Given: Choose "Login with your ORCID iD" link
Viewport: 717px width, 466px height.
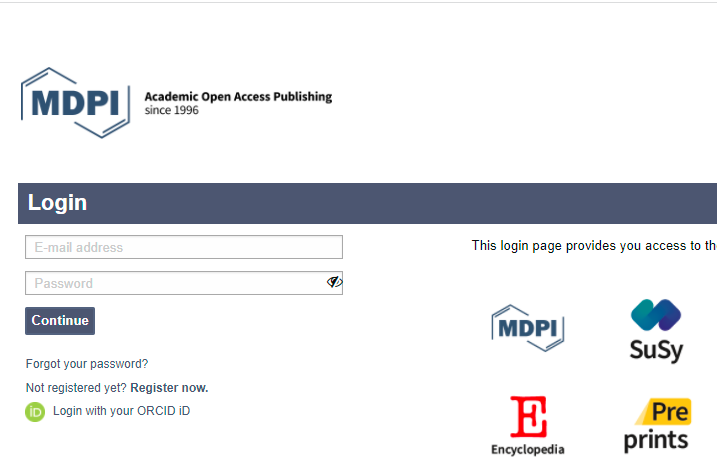Looking at the screenshot, I should [121, 411].
